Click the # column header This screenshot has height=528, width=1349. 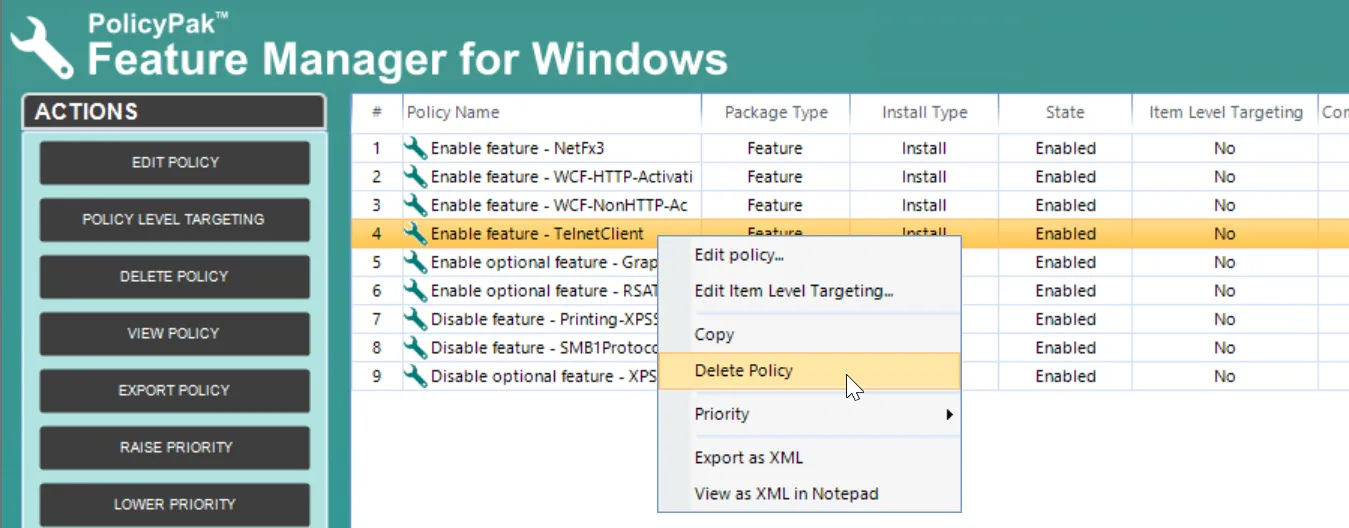(x=377, y=113)
